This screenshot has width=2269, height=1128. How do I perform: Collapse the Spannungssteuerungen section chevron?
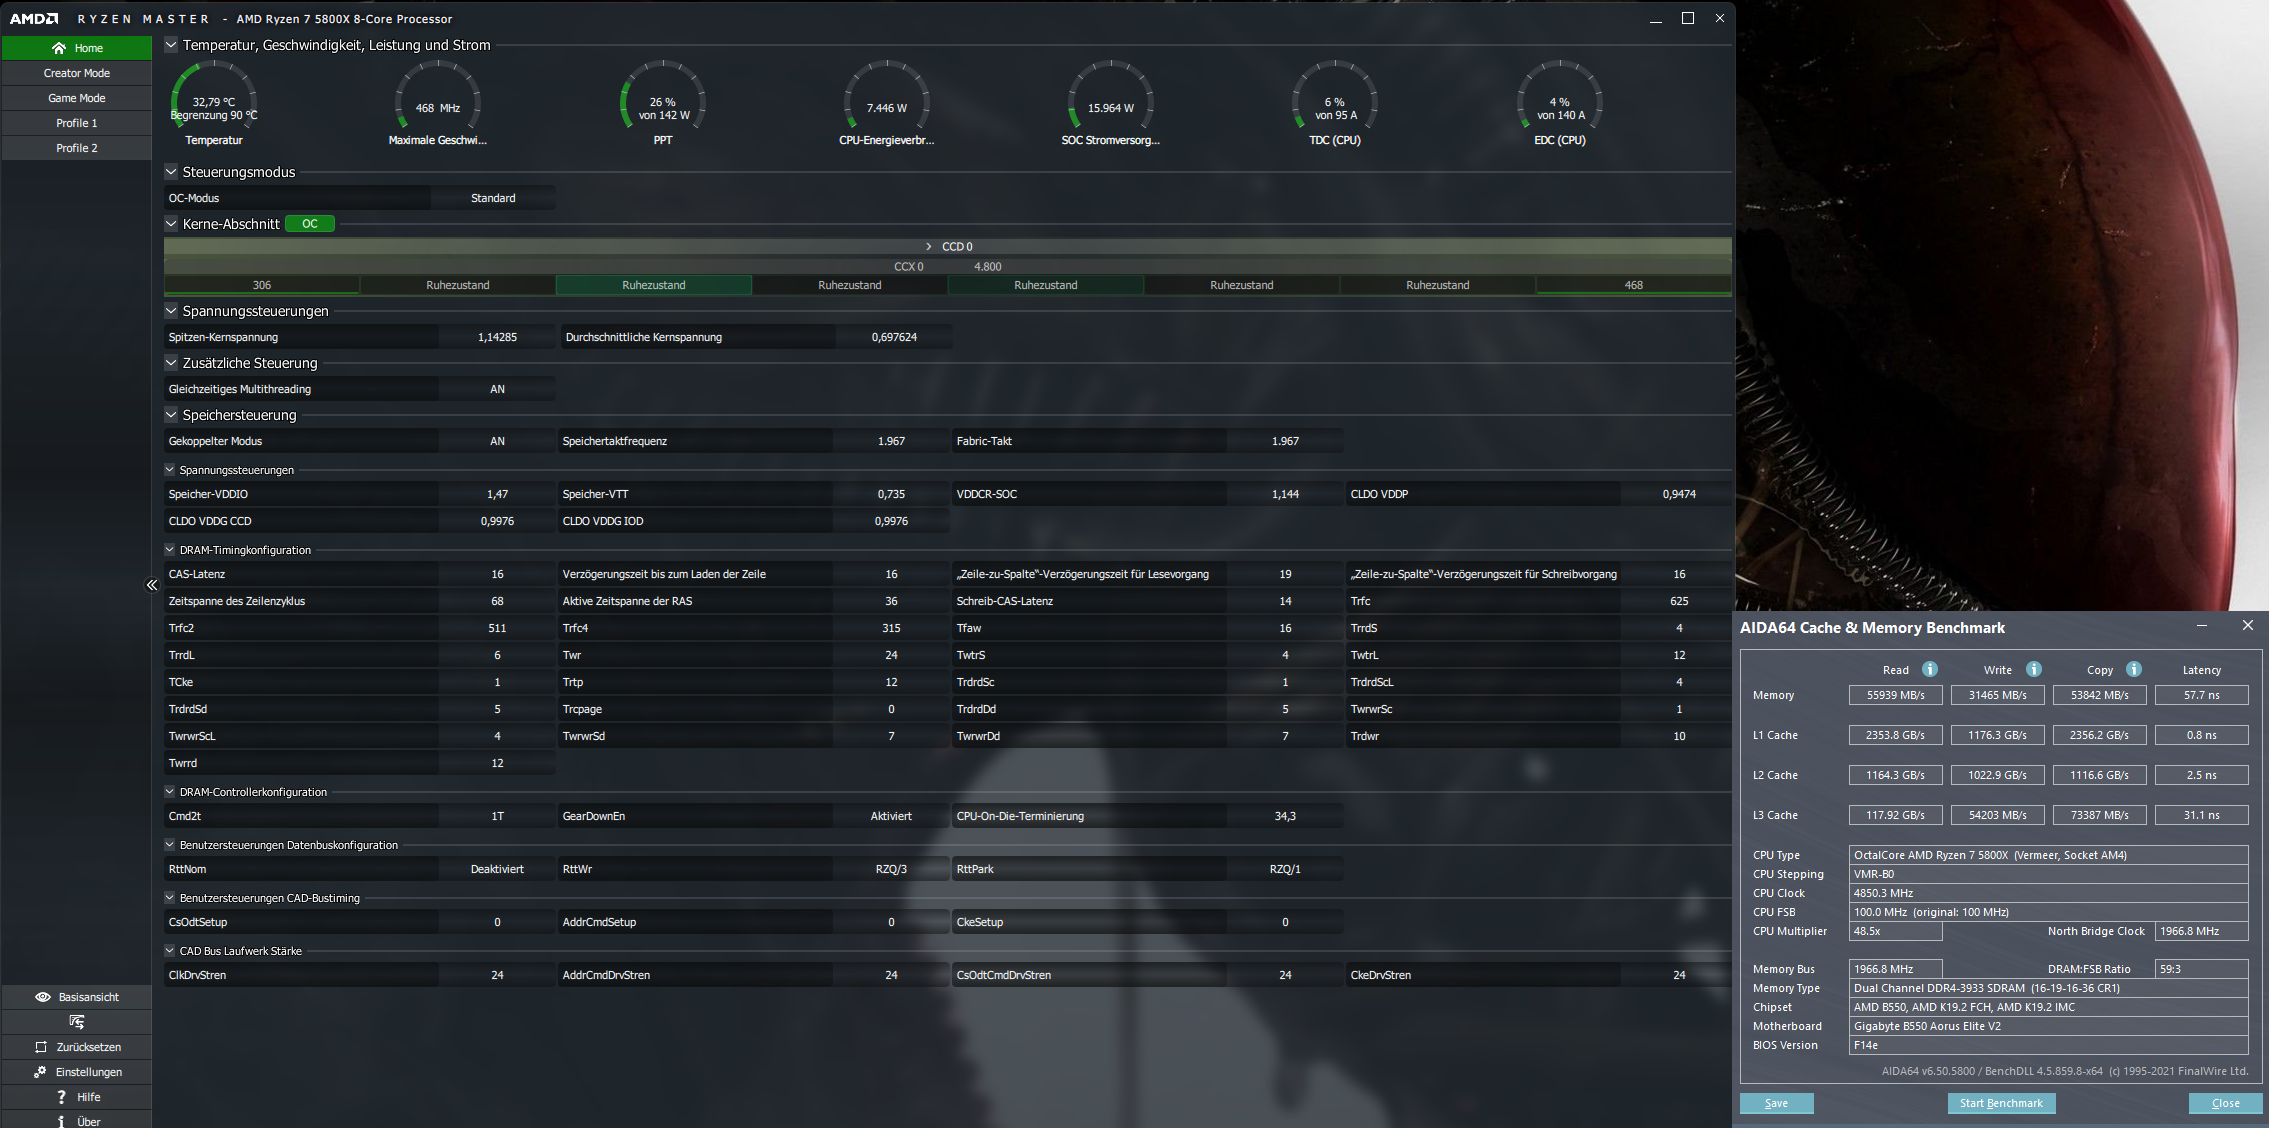[x=171, y=311]
